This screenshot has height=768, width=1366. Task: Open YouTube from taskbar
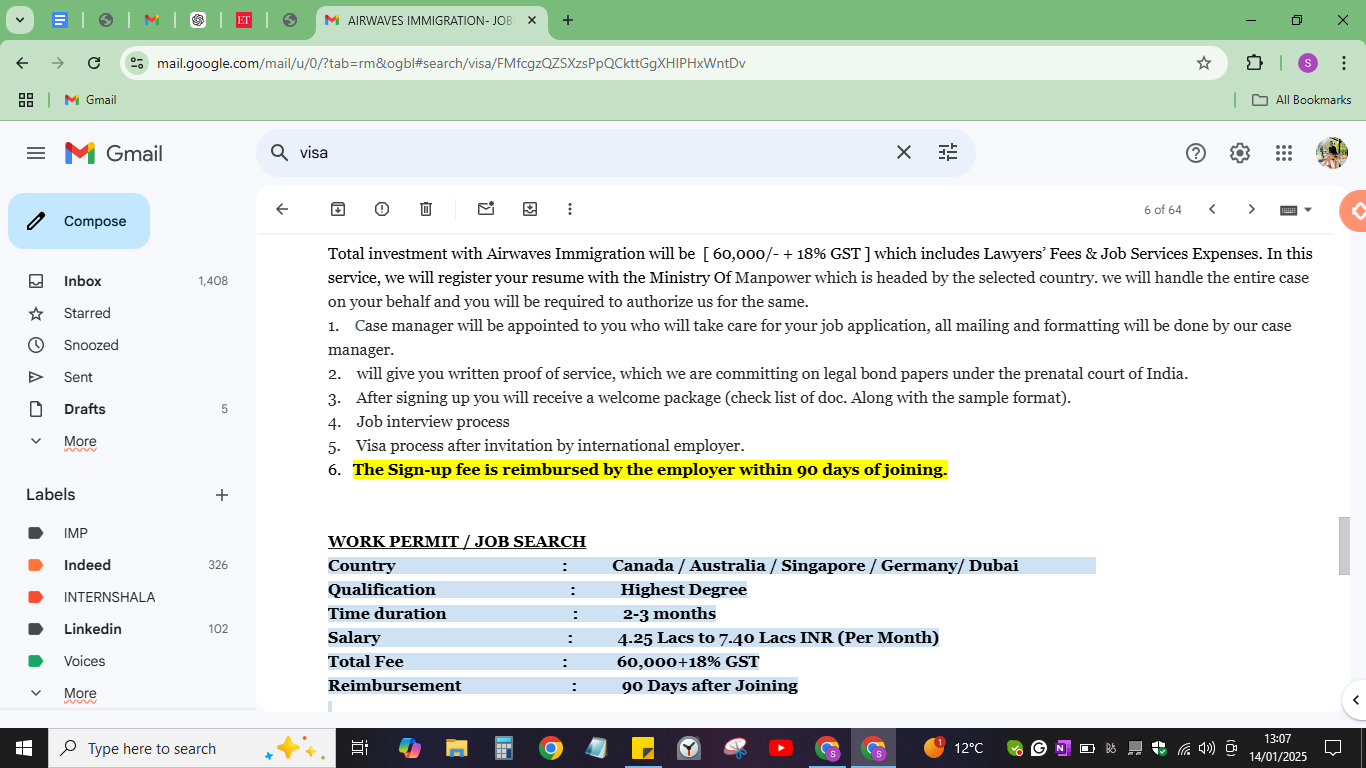pos(781,748)
